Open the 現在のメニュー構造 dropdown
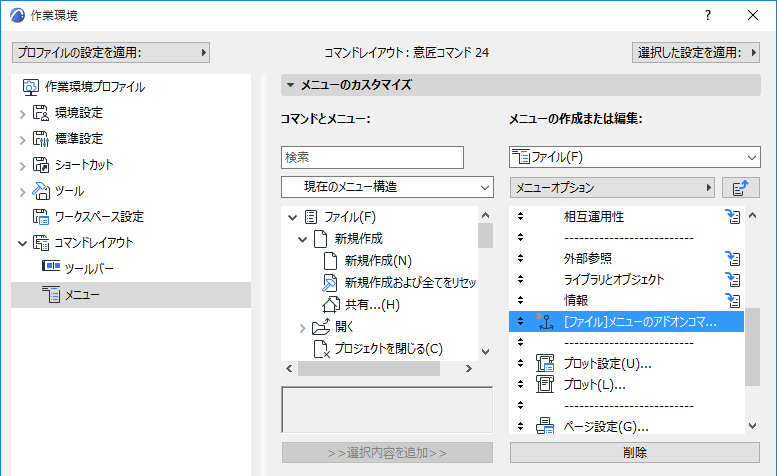The image size is (777, 476). pos(387,187)
